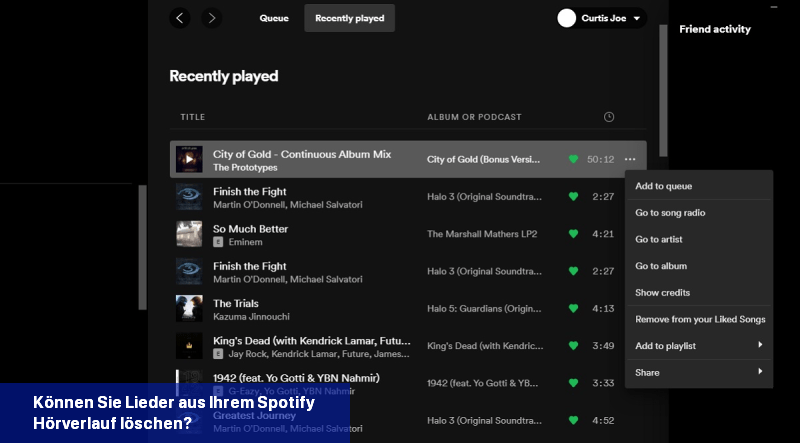The image size is (800, 443).
Task: Click the duration clock column icon
Action: (x=609, y=117)
